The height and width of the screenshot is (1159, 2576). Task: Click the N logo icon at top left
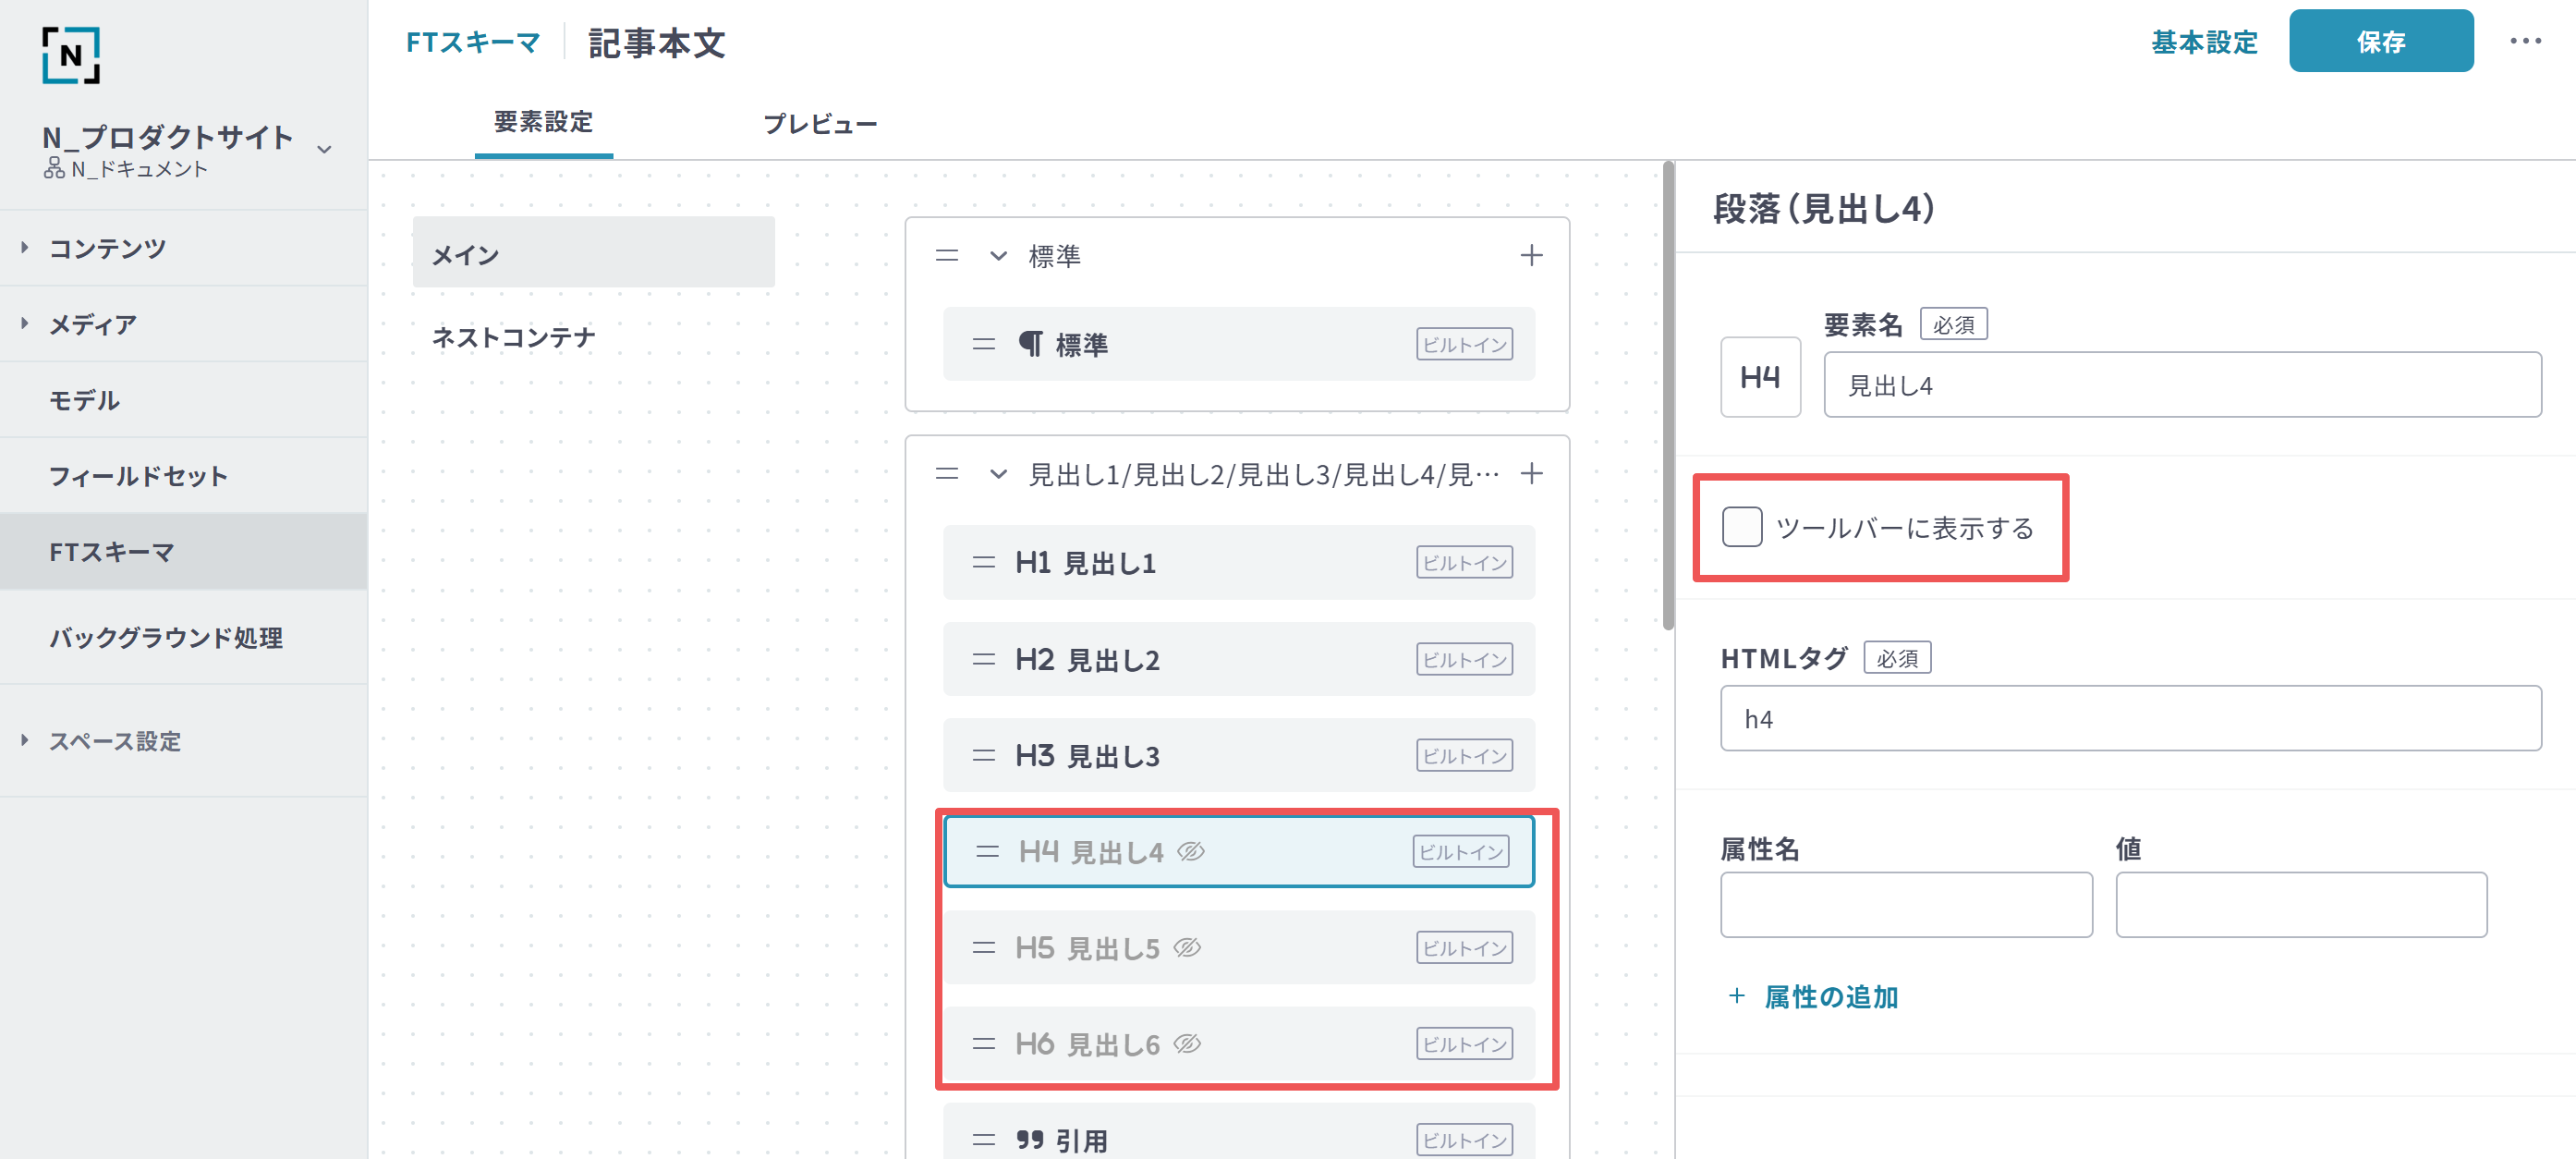coord(71,55)
